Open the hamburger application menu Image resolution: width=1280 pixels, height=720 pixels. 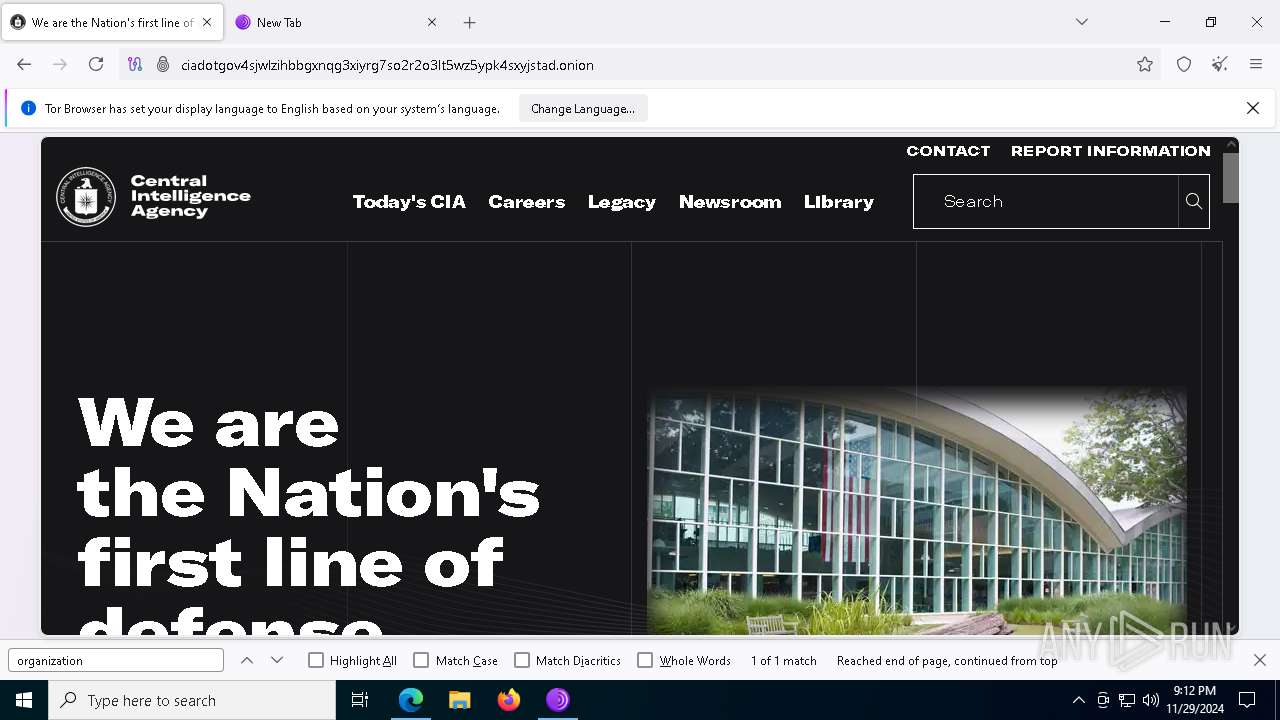[x=1256, y=64]
